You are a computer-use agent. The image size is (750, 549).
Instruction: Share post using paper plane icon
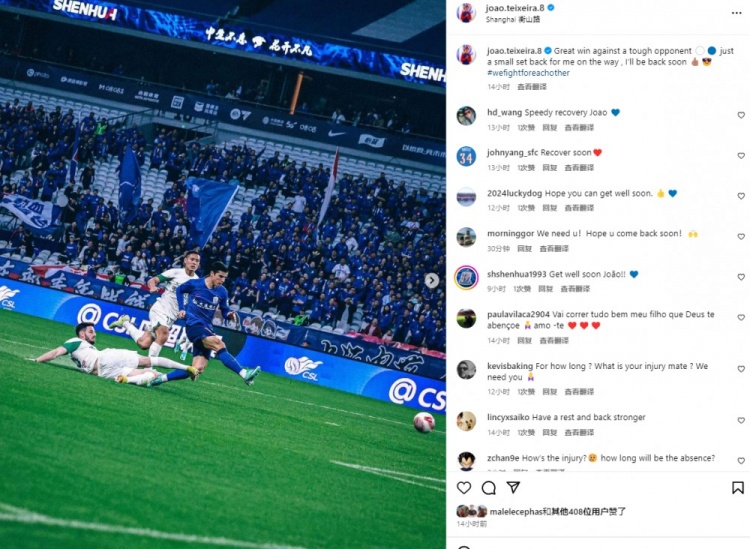[513, 487]
